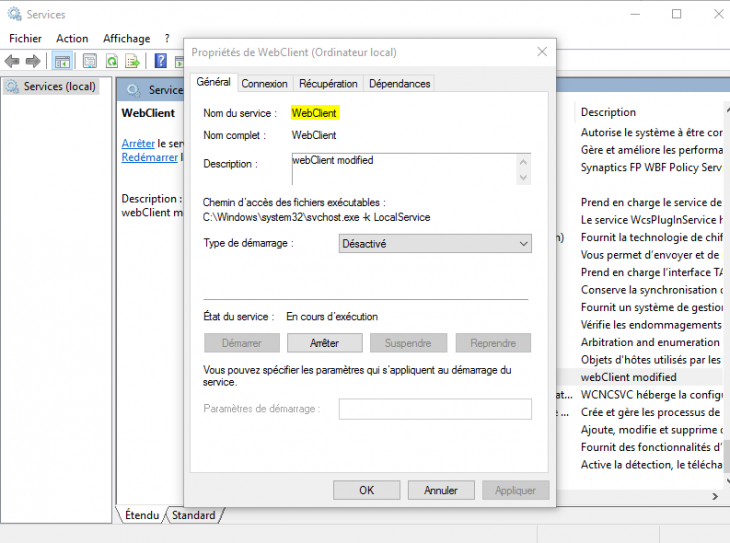Click the 'En cours d'exécution' status text
Image resolution: width=730 pixels, height=543 pixels.
(332, 317)
